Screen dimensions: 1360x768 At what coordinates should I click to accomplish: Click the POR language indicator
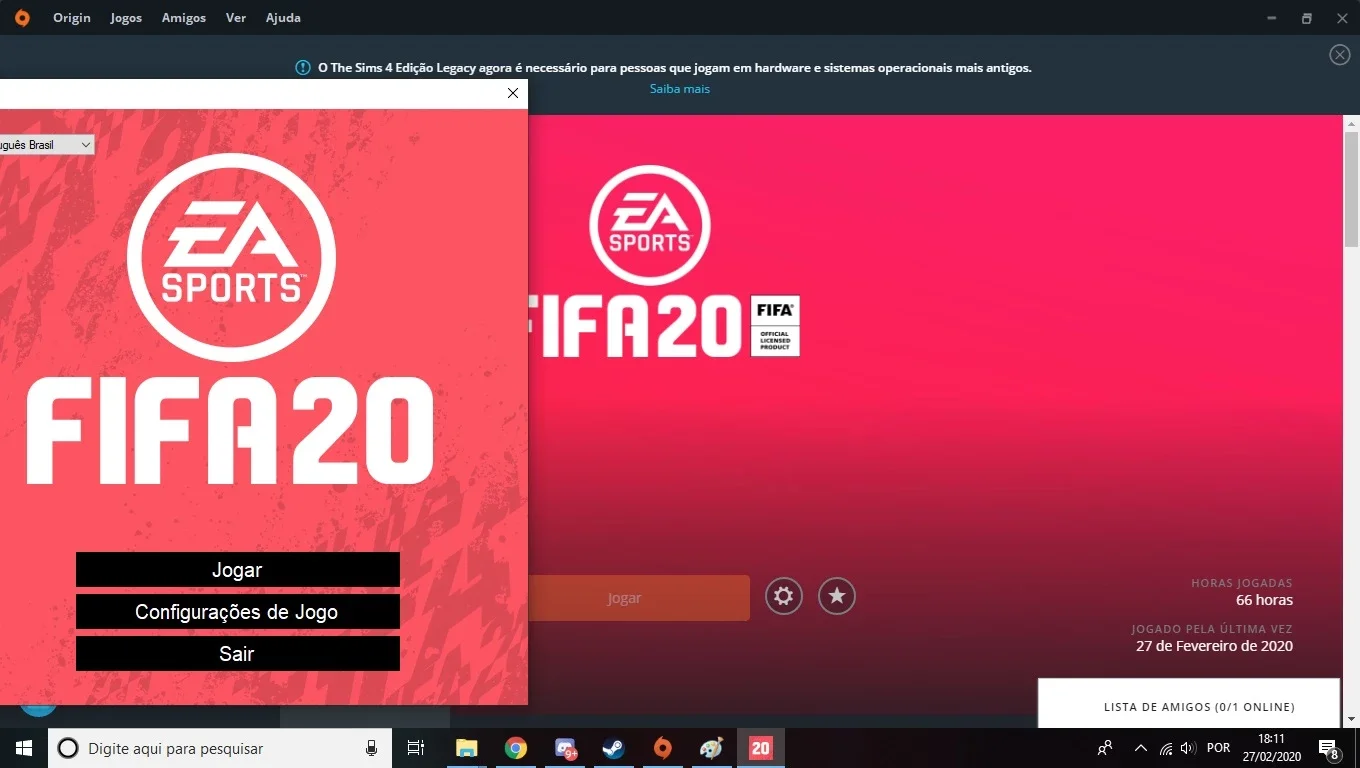pyautogui.click(x=1218, y=748)
